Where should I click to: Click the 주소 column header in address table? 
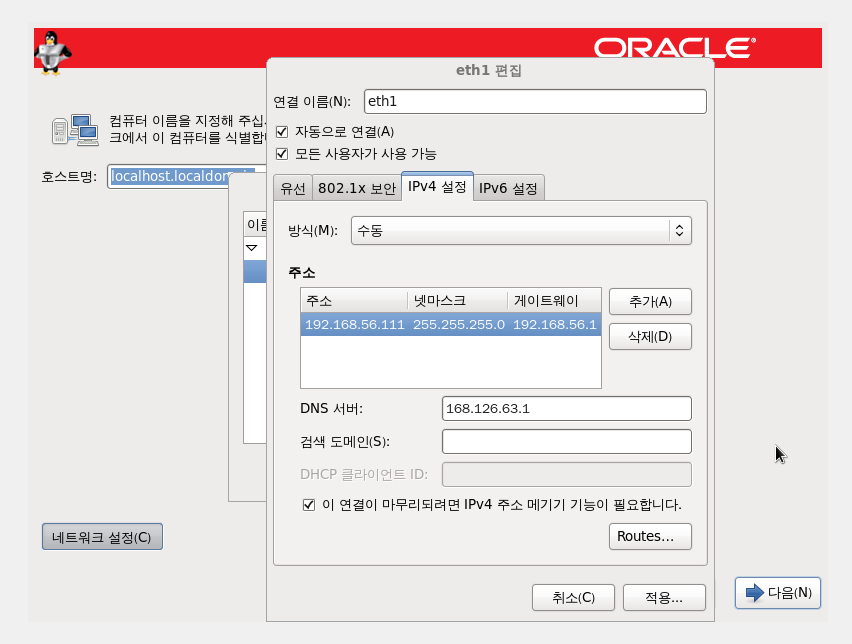click(354, 301)
